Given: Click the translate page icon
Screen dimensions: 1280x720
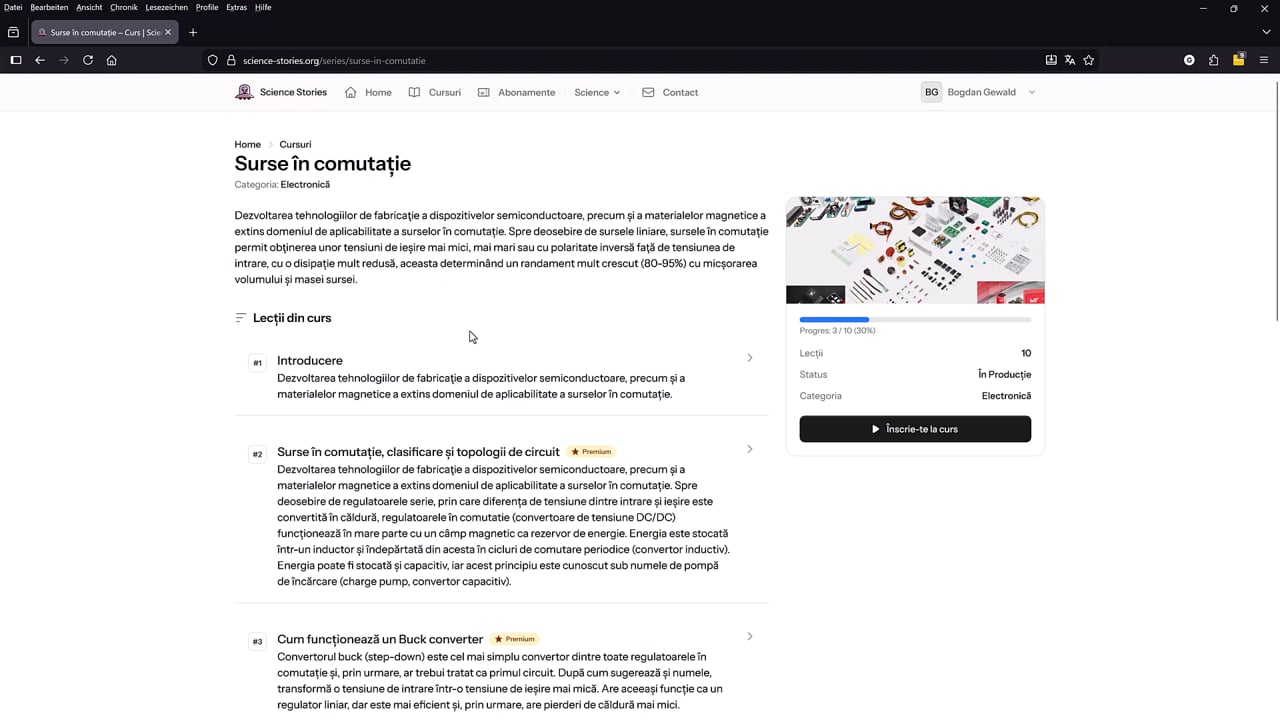Looking at the screenshot, I should click(x=1070, y=60).
